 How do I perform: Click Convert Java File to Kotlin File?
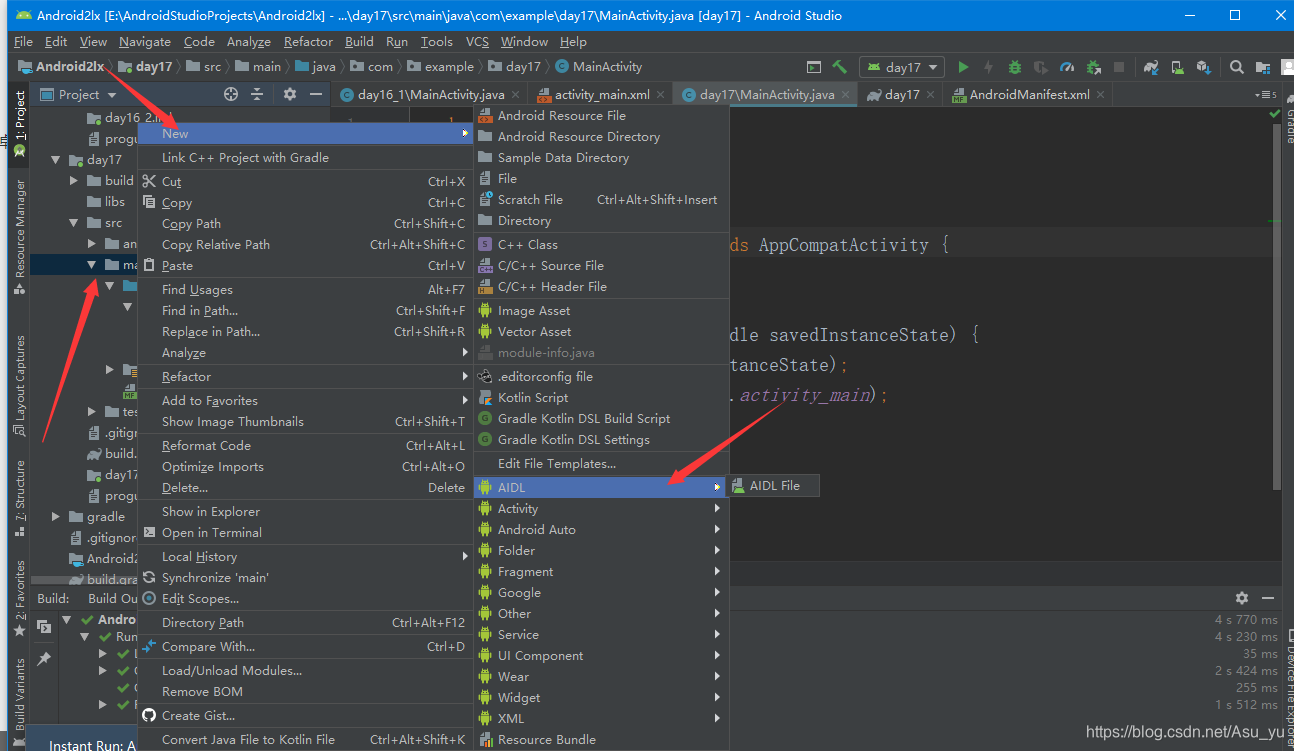tap(305, 739)
